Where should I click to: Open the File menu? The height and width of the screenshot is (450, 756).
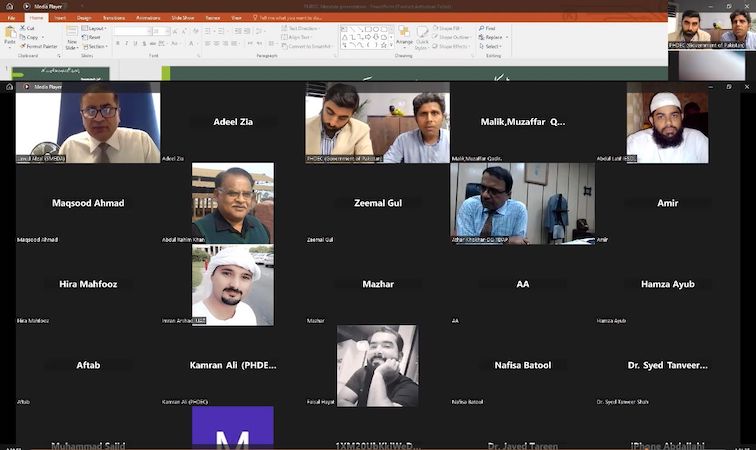pyautogui.click(x=12, y=17)
